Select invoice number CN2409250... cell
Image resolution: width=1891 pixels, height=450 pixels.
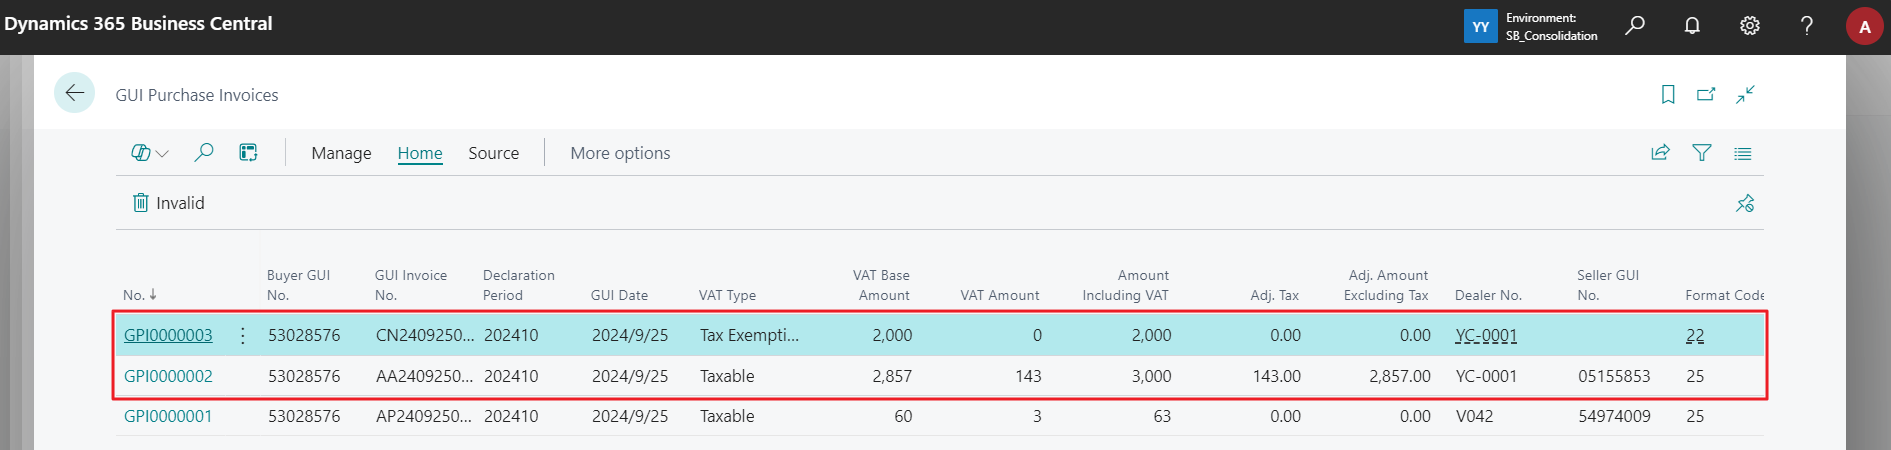coord(425,336)
